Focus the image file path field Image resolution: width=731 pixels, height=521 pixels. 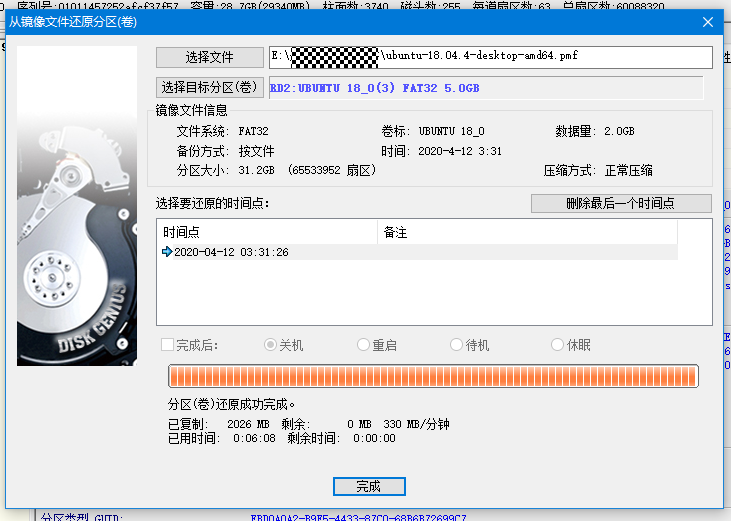(x=490, y=57)
